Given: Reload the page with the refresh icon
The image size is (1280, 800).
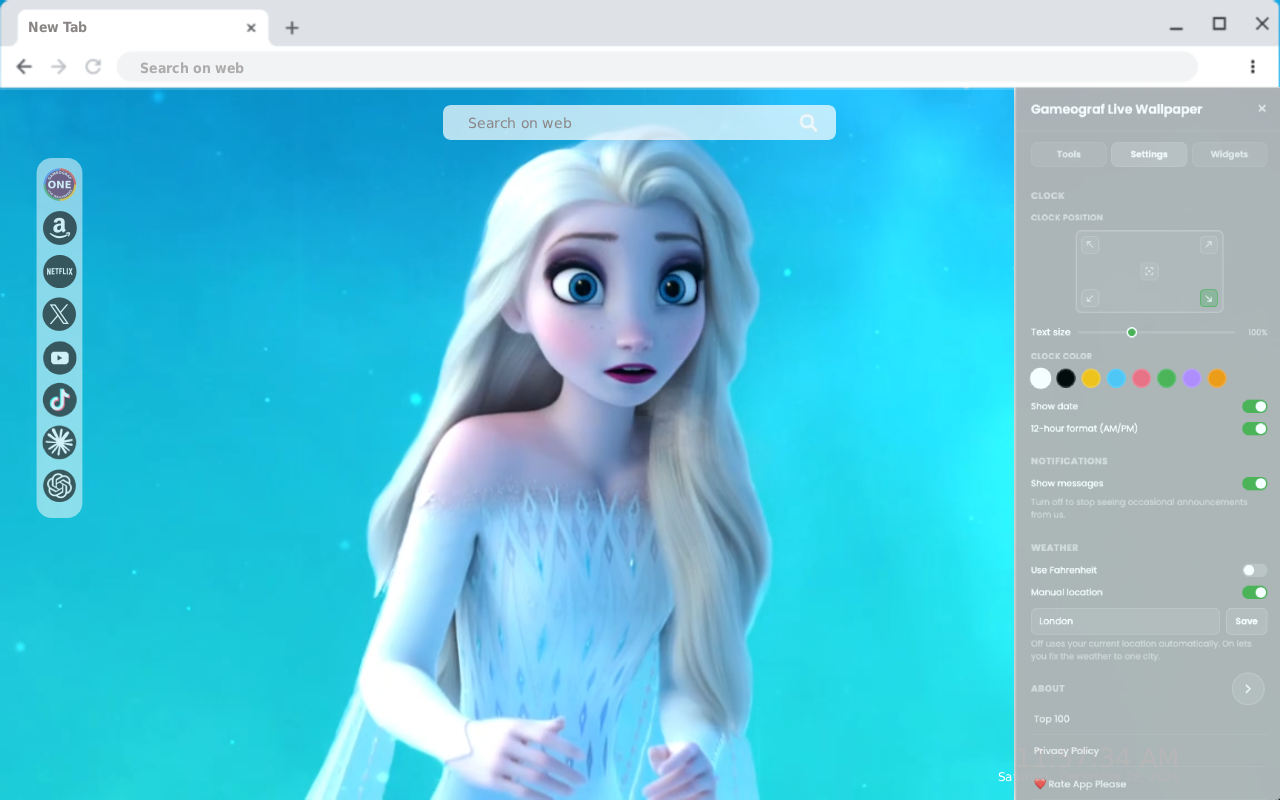Looking at the screenshot, I should pyautogui.click(x=93, y=67).
